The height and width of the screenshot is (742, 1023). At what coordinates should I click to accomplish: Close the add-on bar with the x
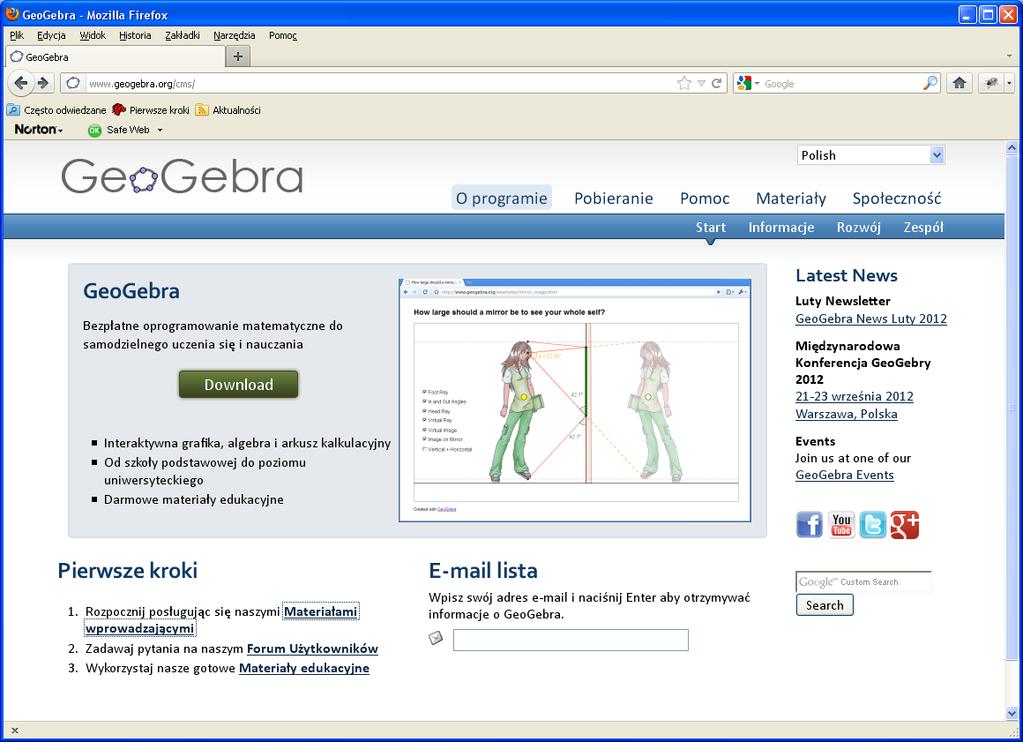(14, 730)
